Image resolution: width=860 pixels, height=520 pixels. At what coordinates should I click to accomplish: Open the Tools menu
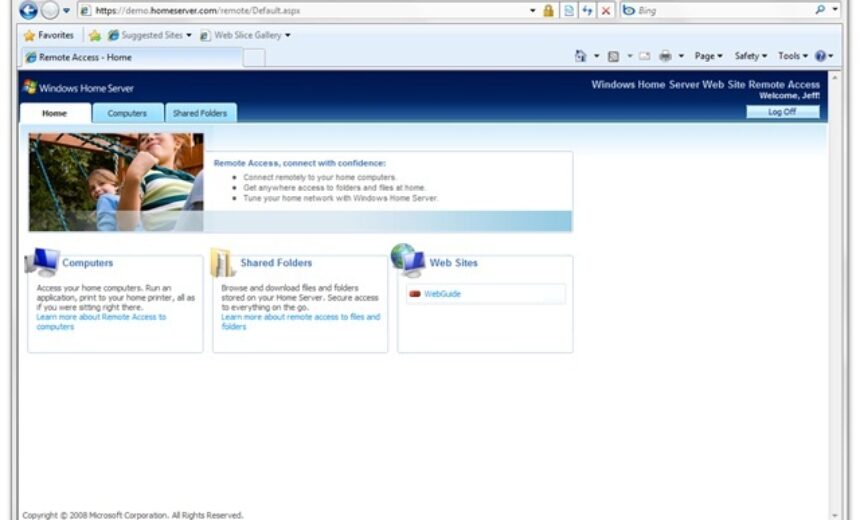(793, 56)
